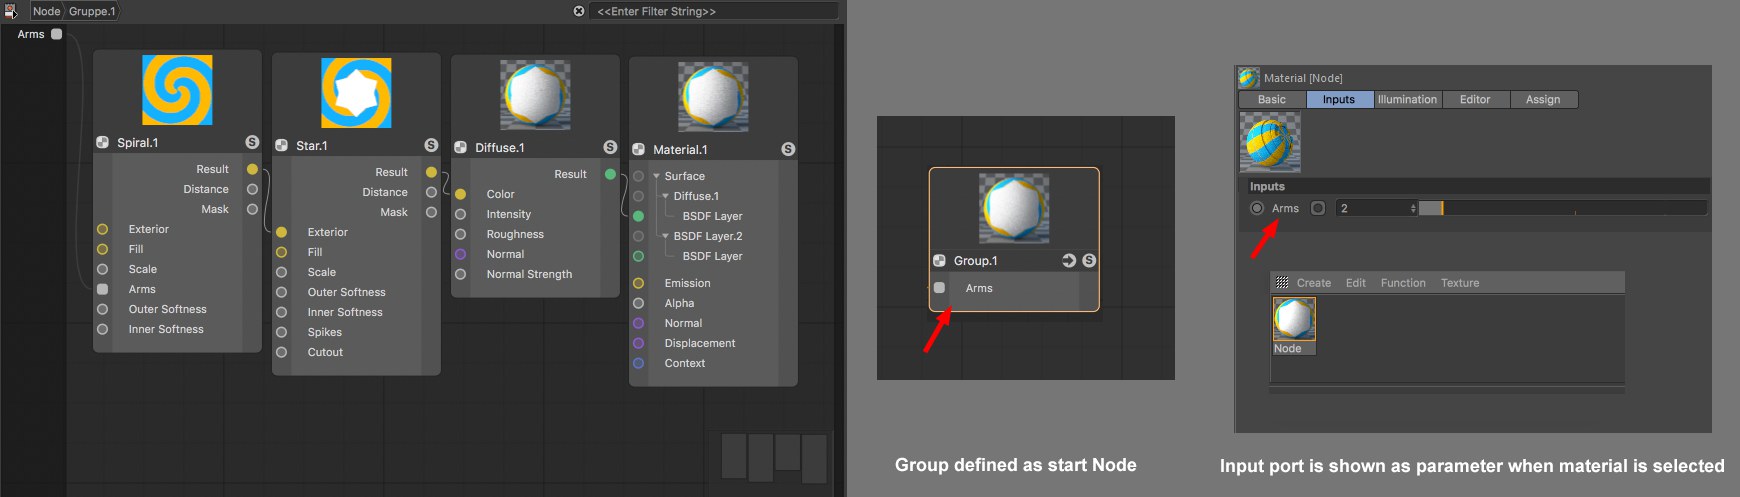The height and width of the screenshot is (497, 1740).
Task: Click the solo S icon on Star.1 node
Action: pos(431,145)
